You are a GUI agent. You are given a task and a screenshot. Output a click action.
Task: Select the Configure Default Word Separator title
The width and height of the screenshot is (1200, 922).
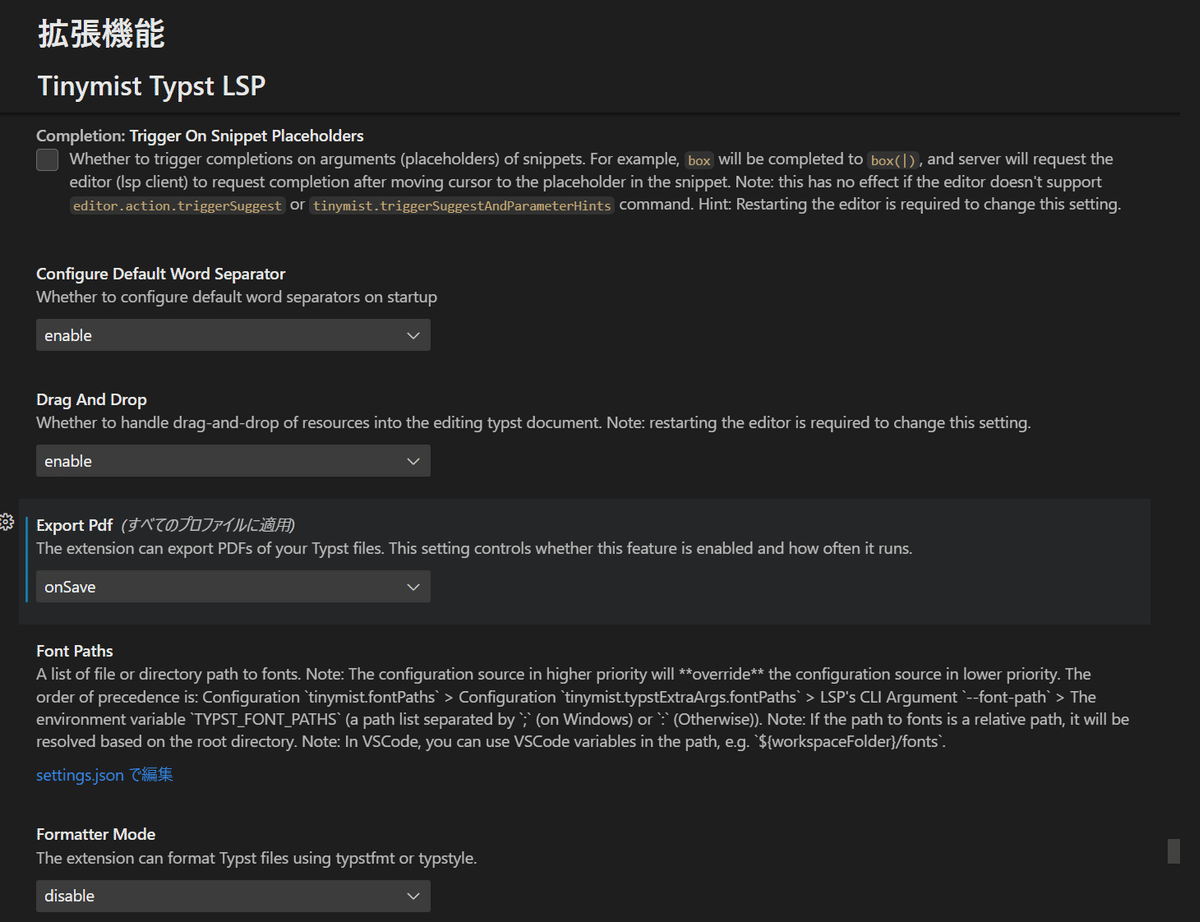160,274
